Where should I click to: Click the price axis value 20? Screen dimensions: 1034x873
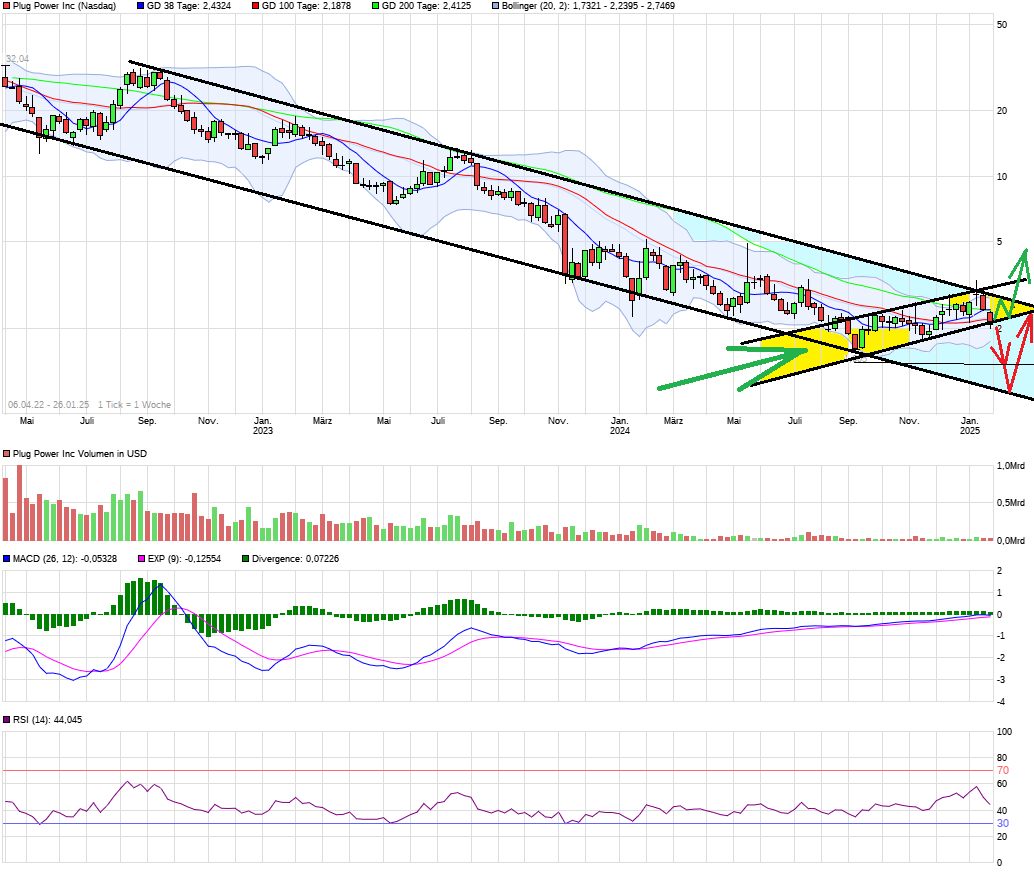click(1002, 110)
